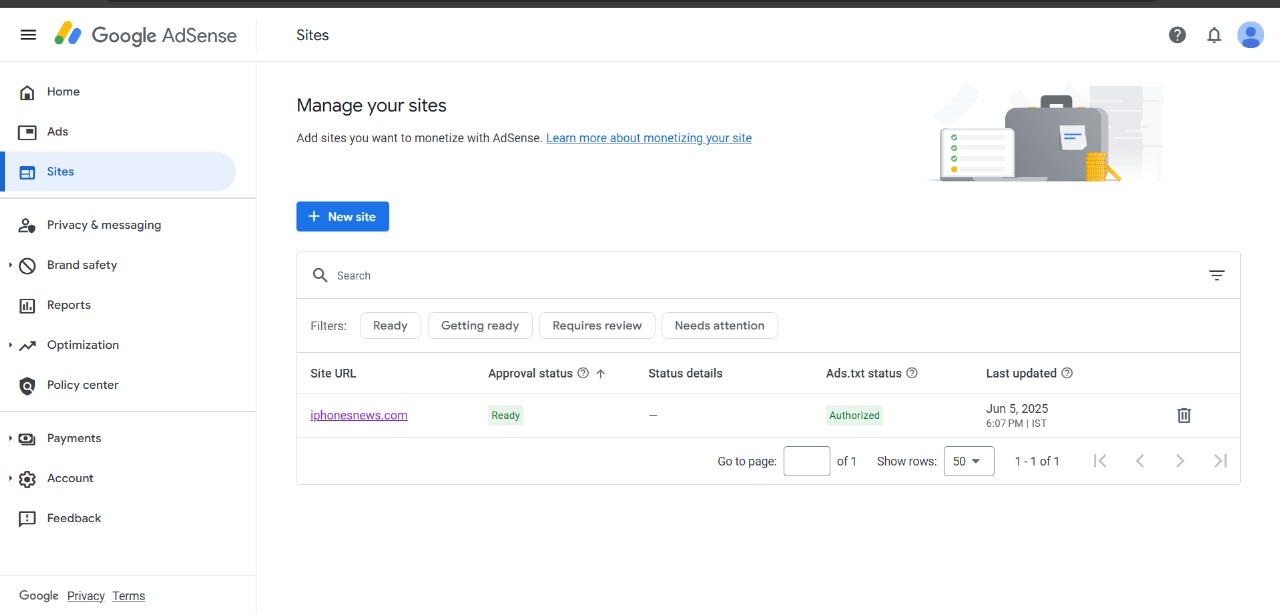The image size is (1280, 614).
Task: Open the Terms footer link
Action: click(x=129, y=596)
